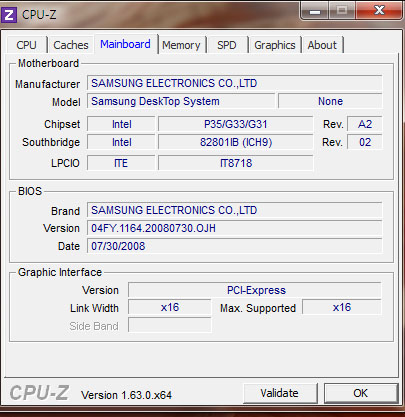Click the OK button

361,393
